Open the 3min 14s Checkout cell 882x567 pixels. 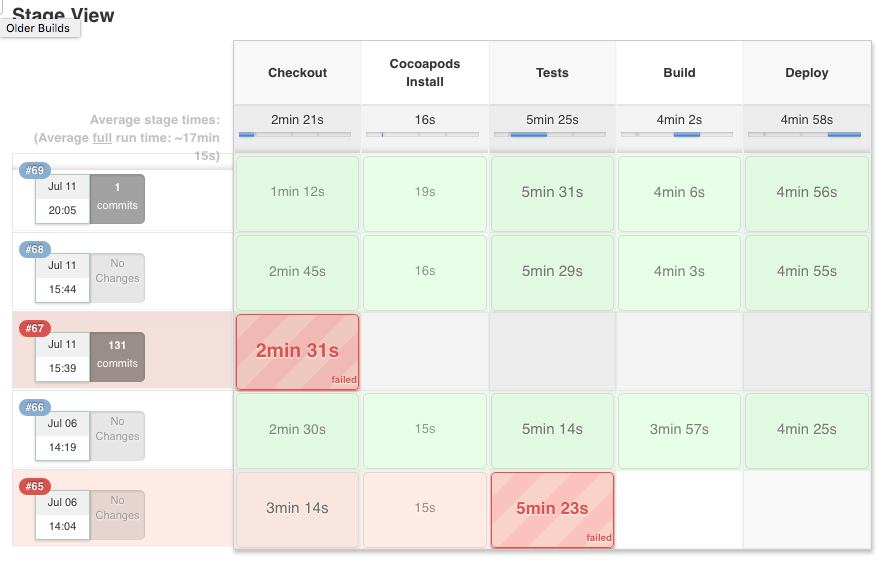297,510
